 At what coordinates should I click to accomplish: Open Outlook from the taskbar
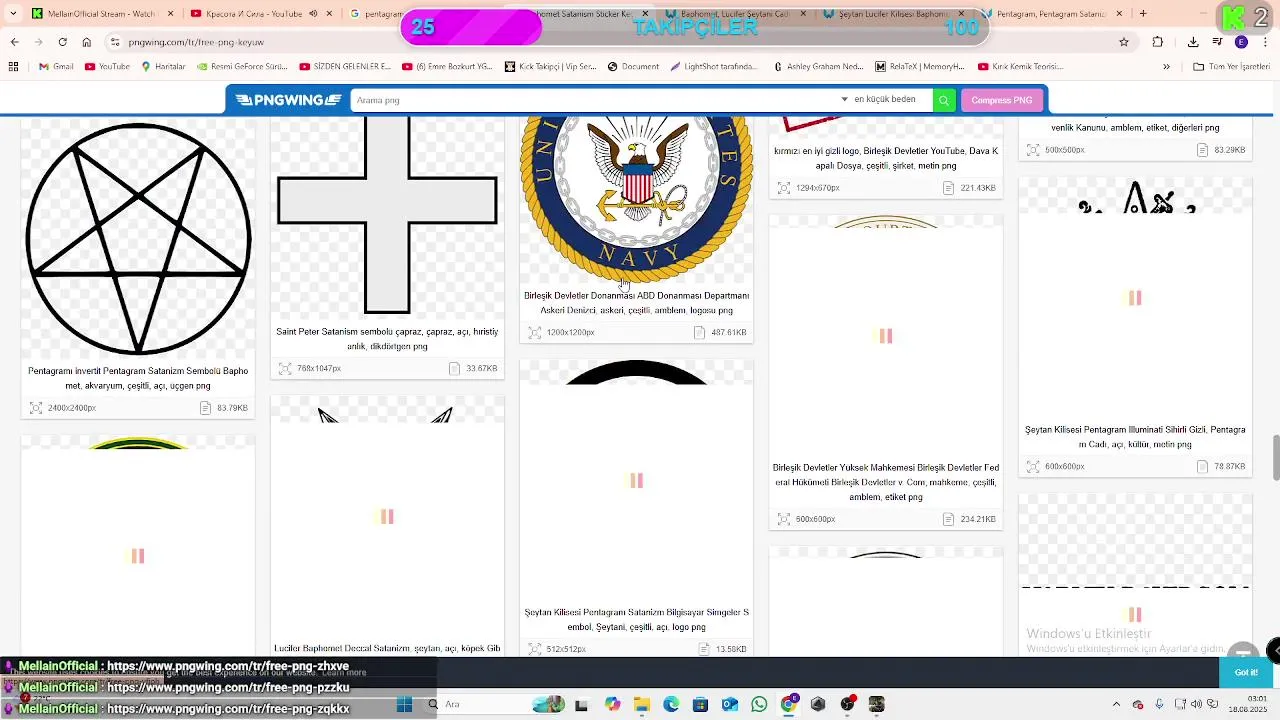click(730, 705)
